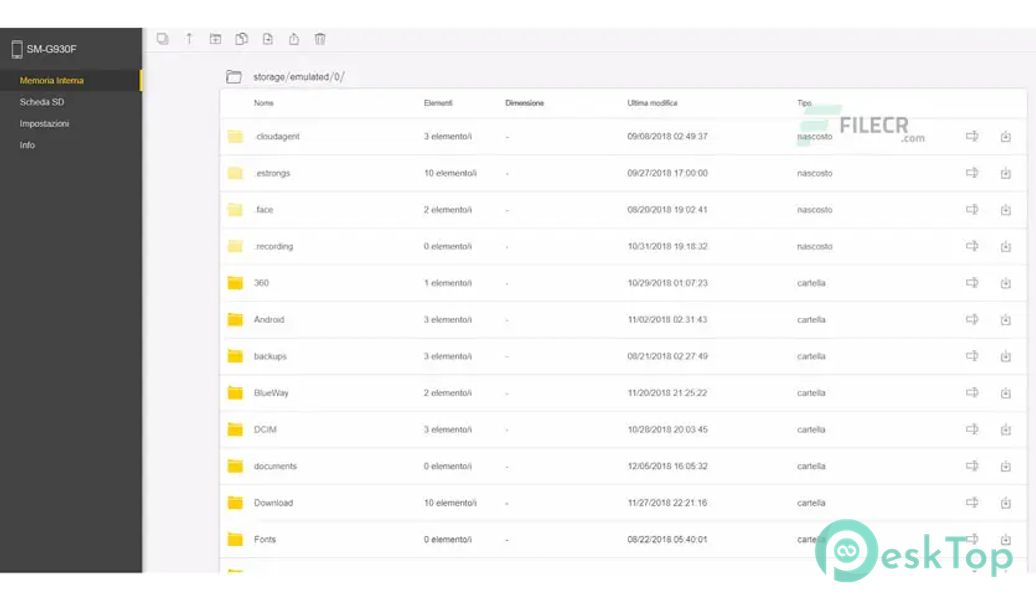The height and width of the screenshot is (600, 1036).
Task: Click move icon on BlueWay row
Action: coord(972,393)
